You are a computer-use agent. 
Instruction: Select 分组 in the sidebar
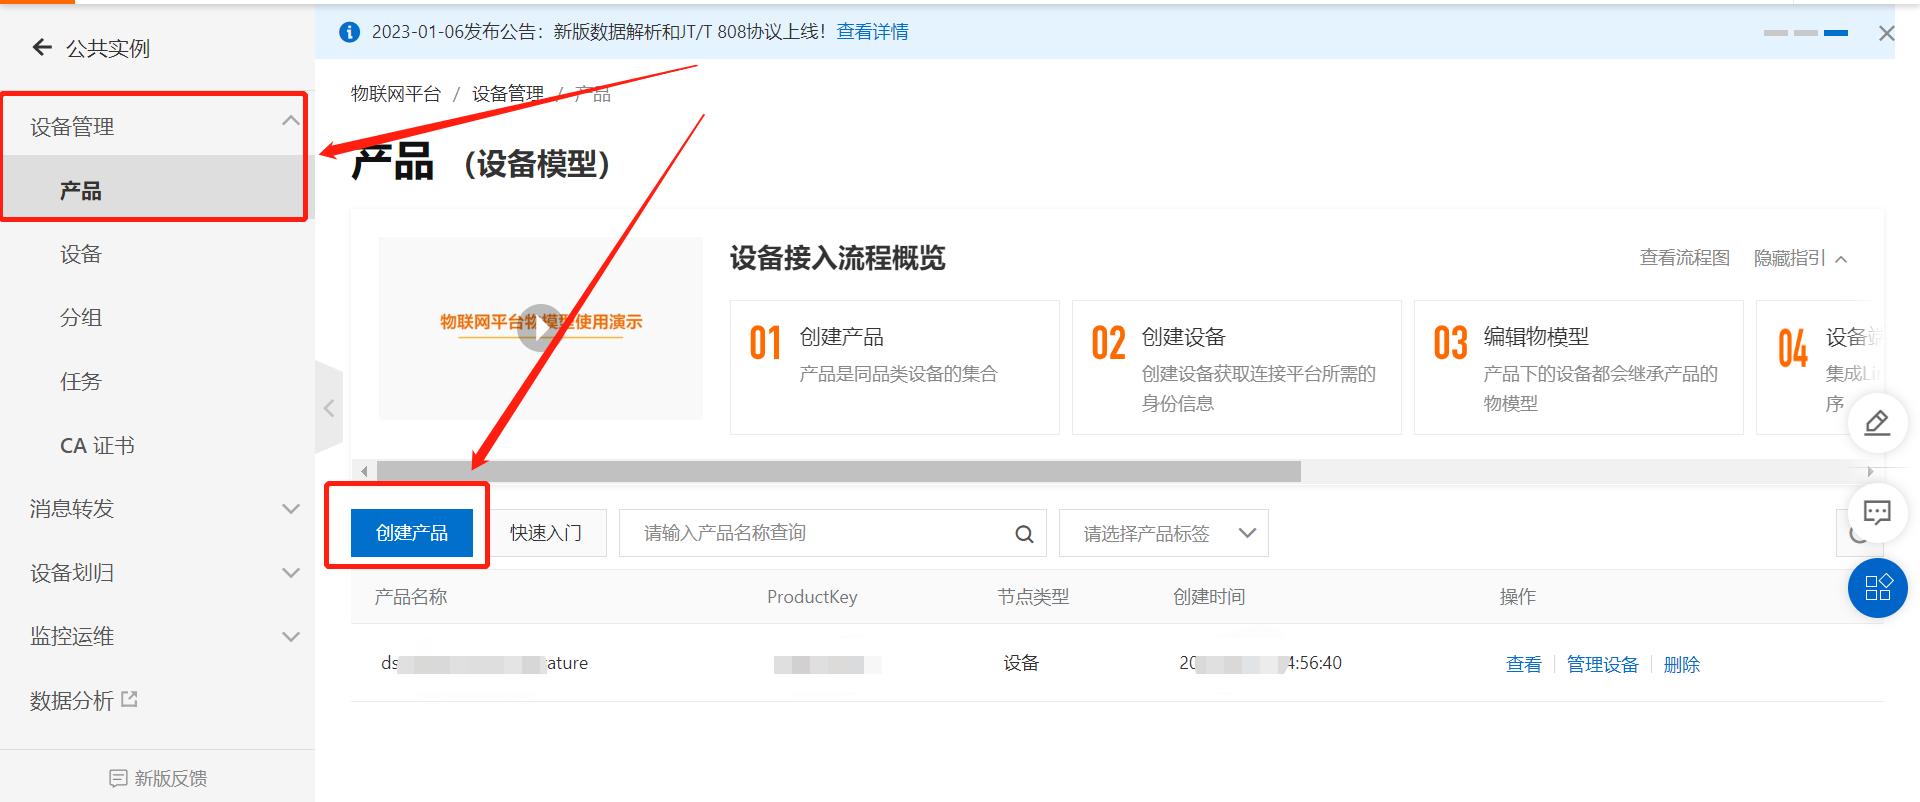(81, 318)
